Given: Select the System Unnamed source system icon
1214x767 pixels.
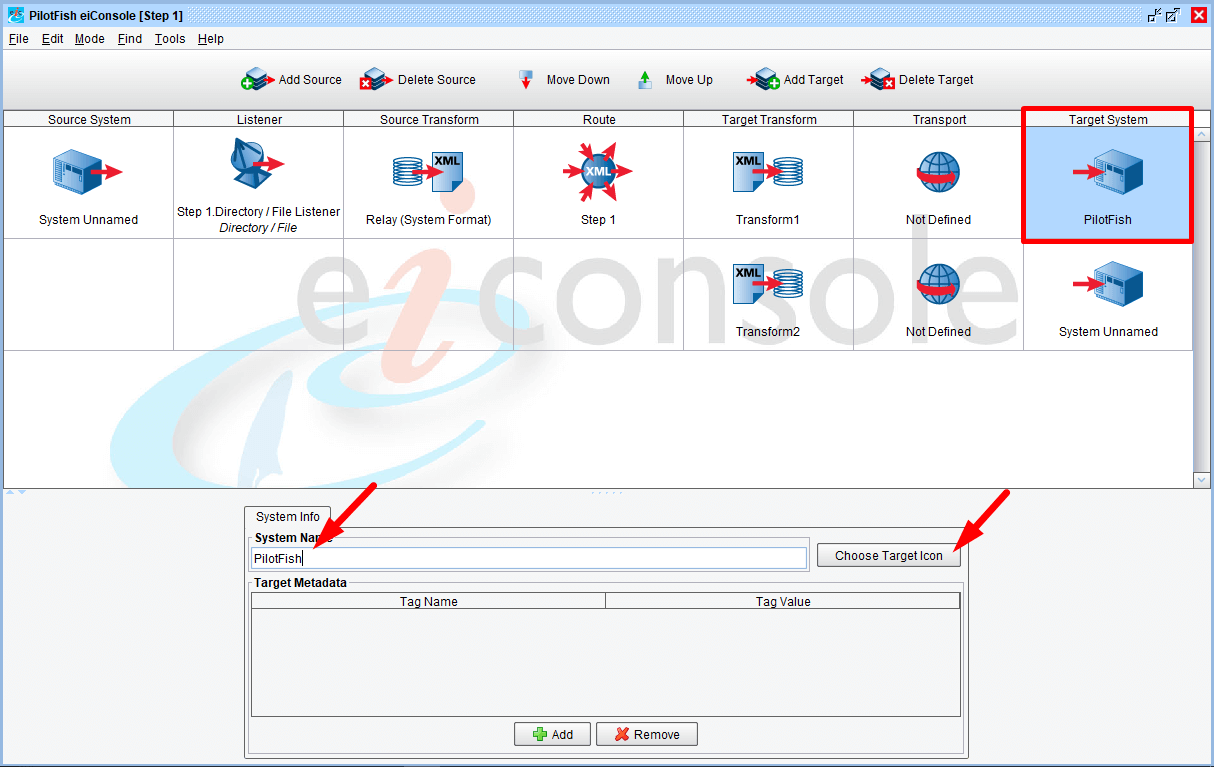Looking at the screenshot, I should coord(88,172).
